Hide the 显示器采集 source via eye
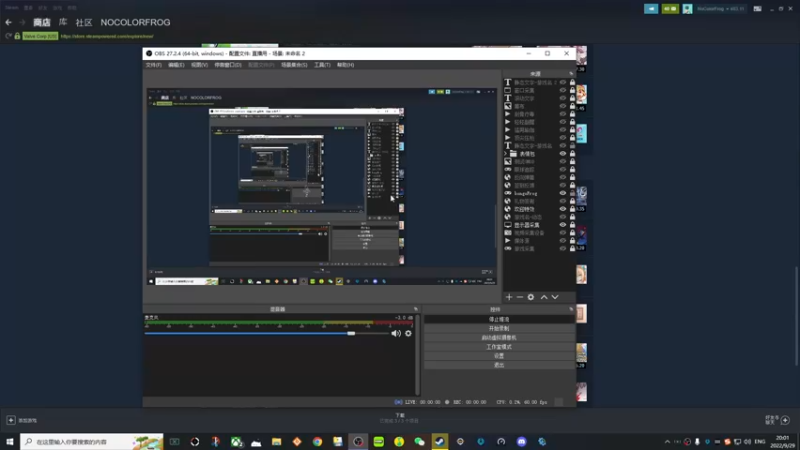 563,225
